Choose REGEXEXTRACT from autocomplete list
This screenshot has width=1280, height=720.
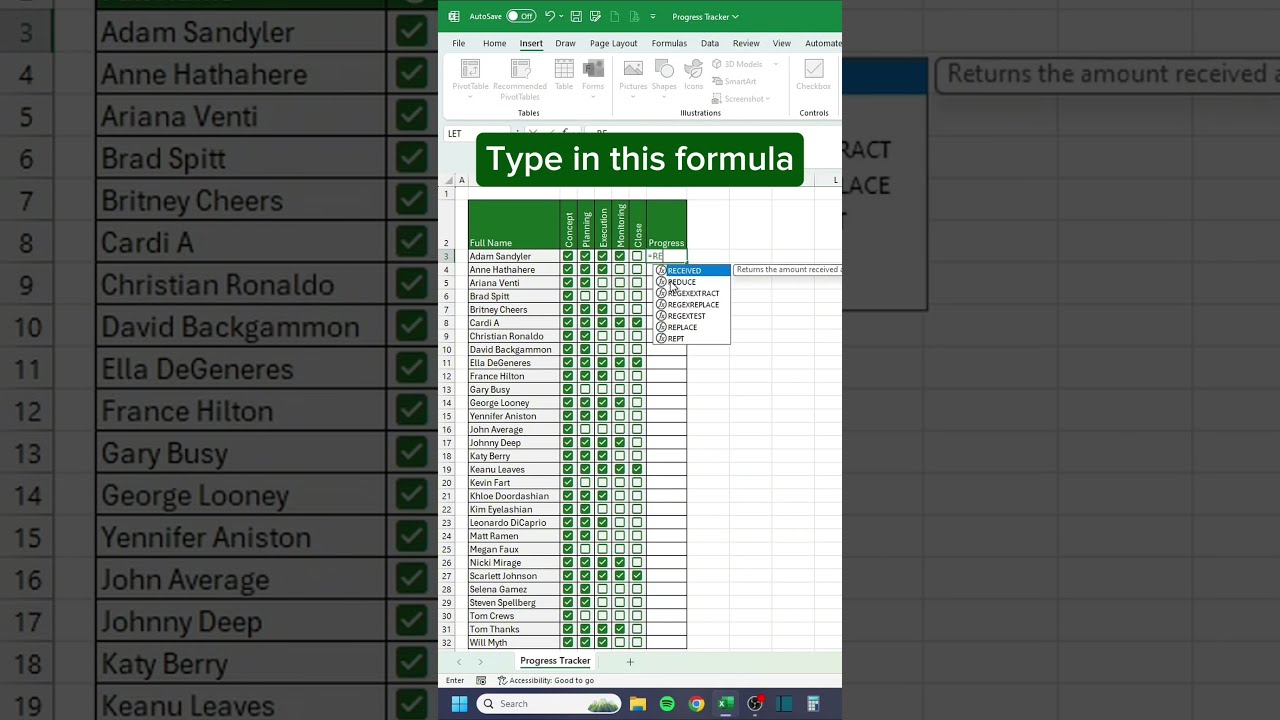[x=692, y=294]
